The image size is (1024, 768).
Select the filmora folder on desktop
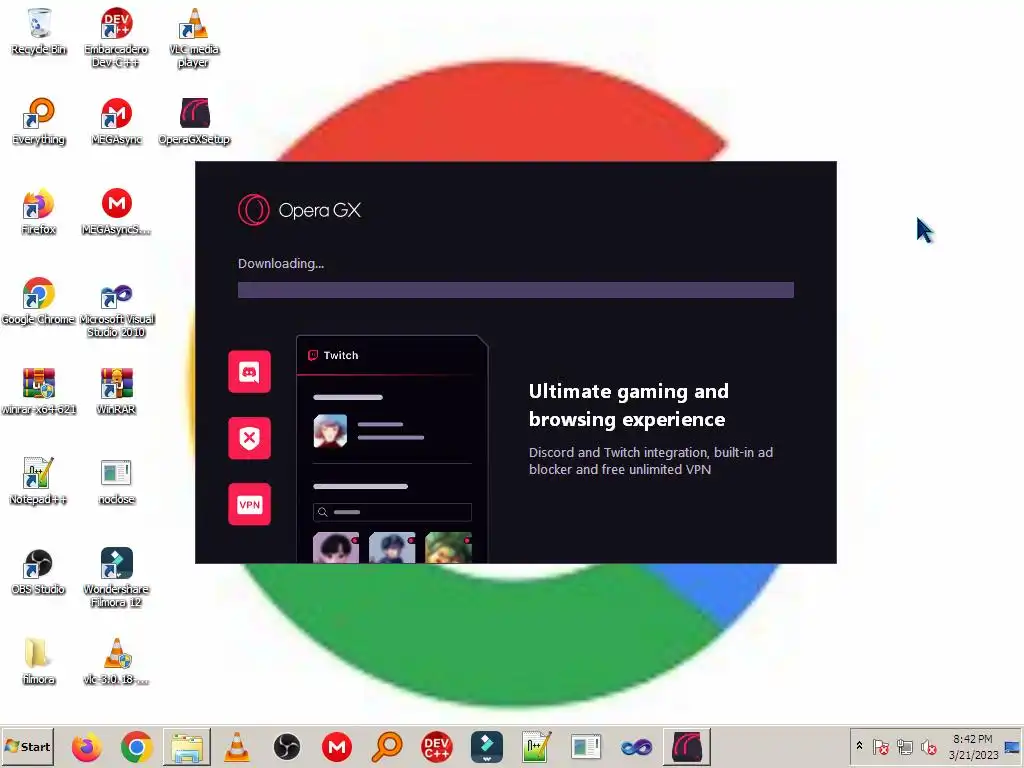pos(39,661)
